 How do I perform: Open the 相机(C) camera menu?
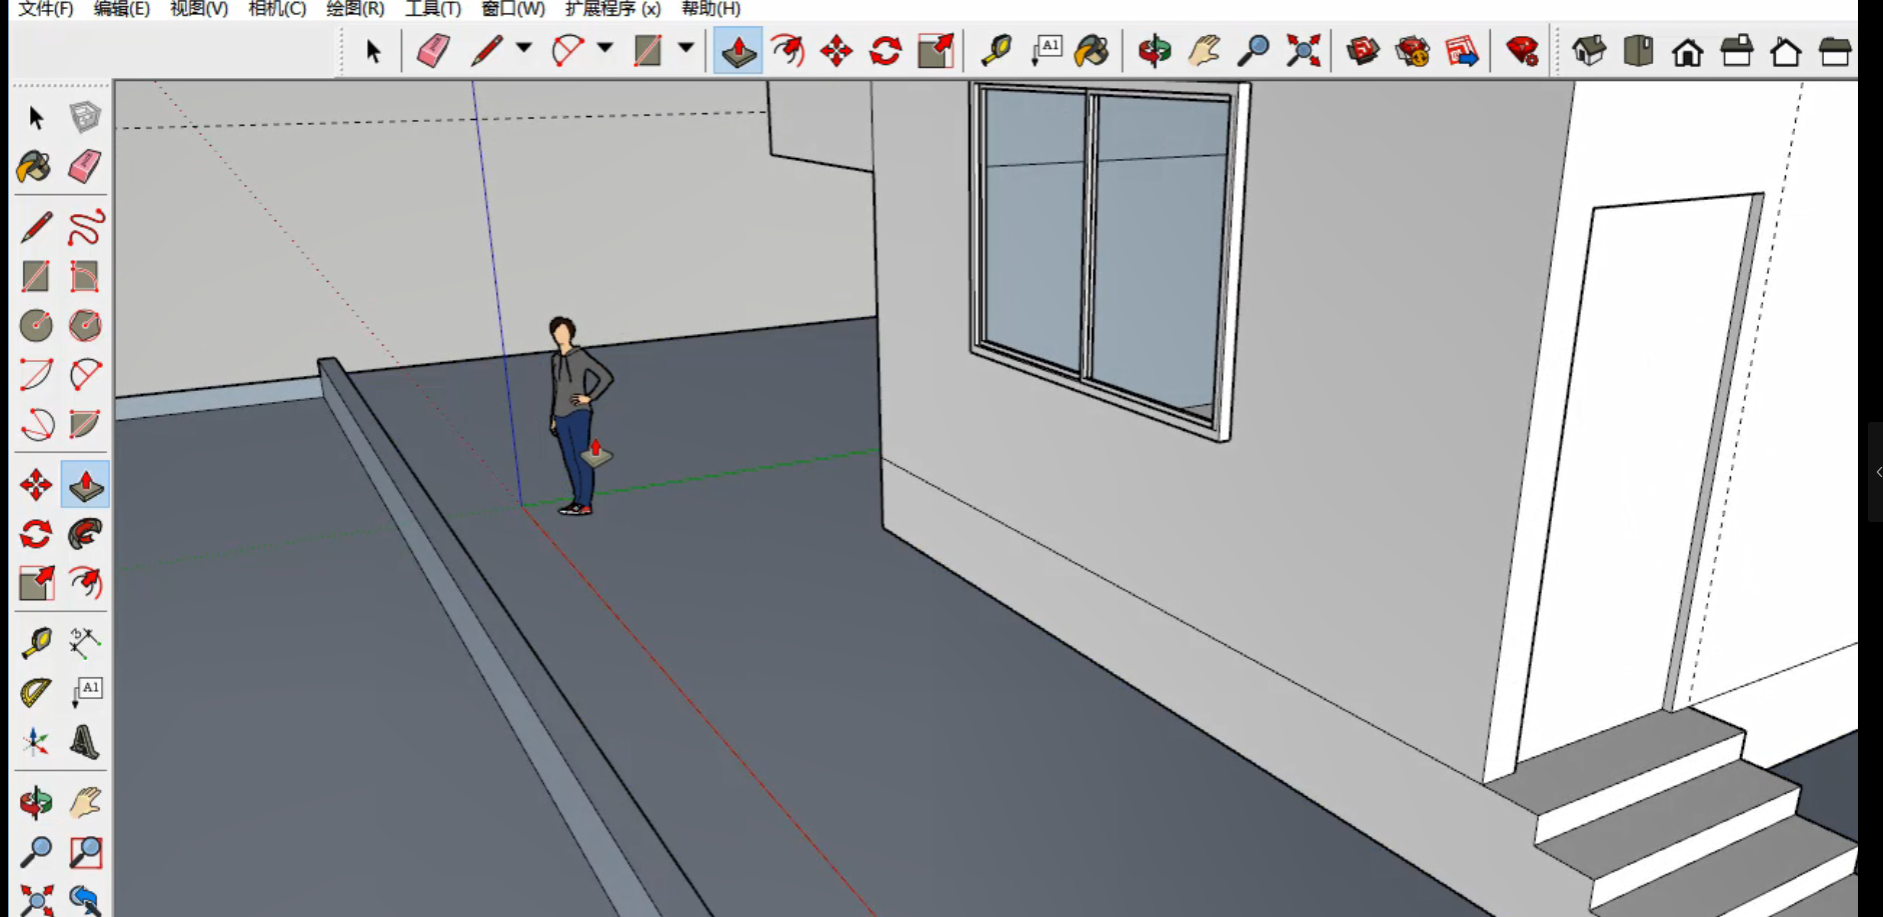pos(277,9)
